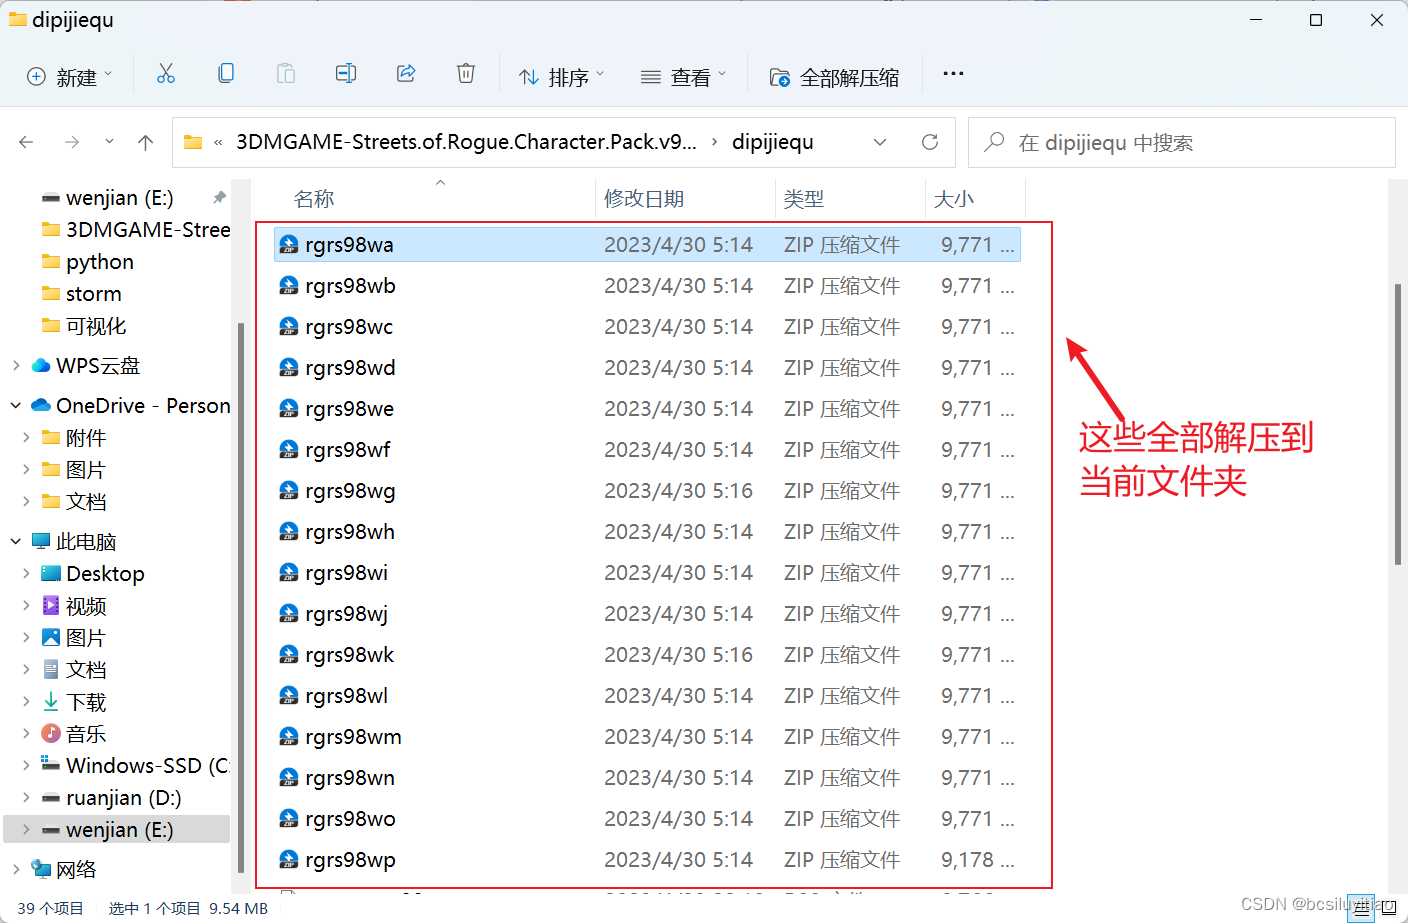This screenshot has width=1408, height=923.
Task: Click the 全部解压缩 extract all button
Action: click(x=835, y=75)
